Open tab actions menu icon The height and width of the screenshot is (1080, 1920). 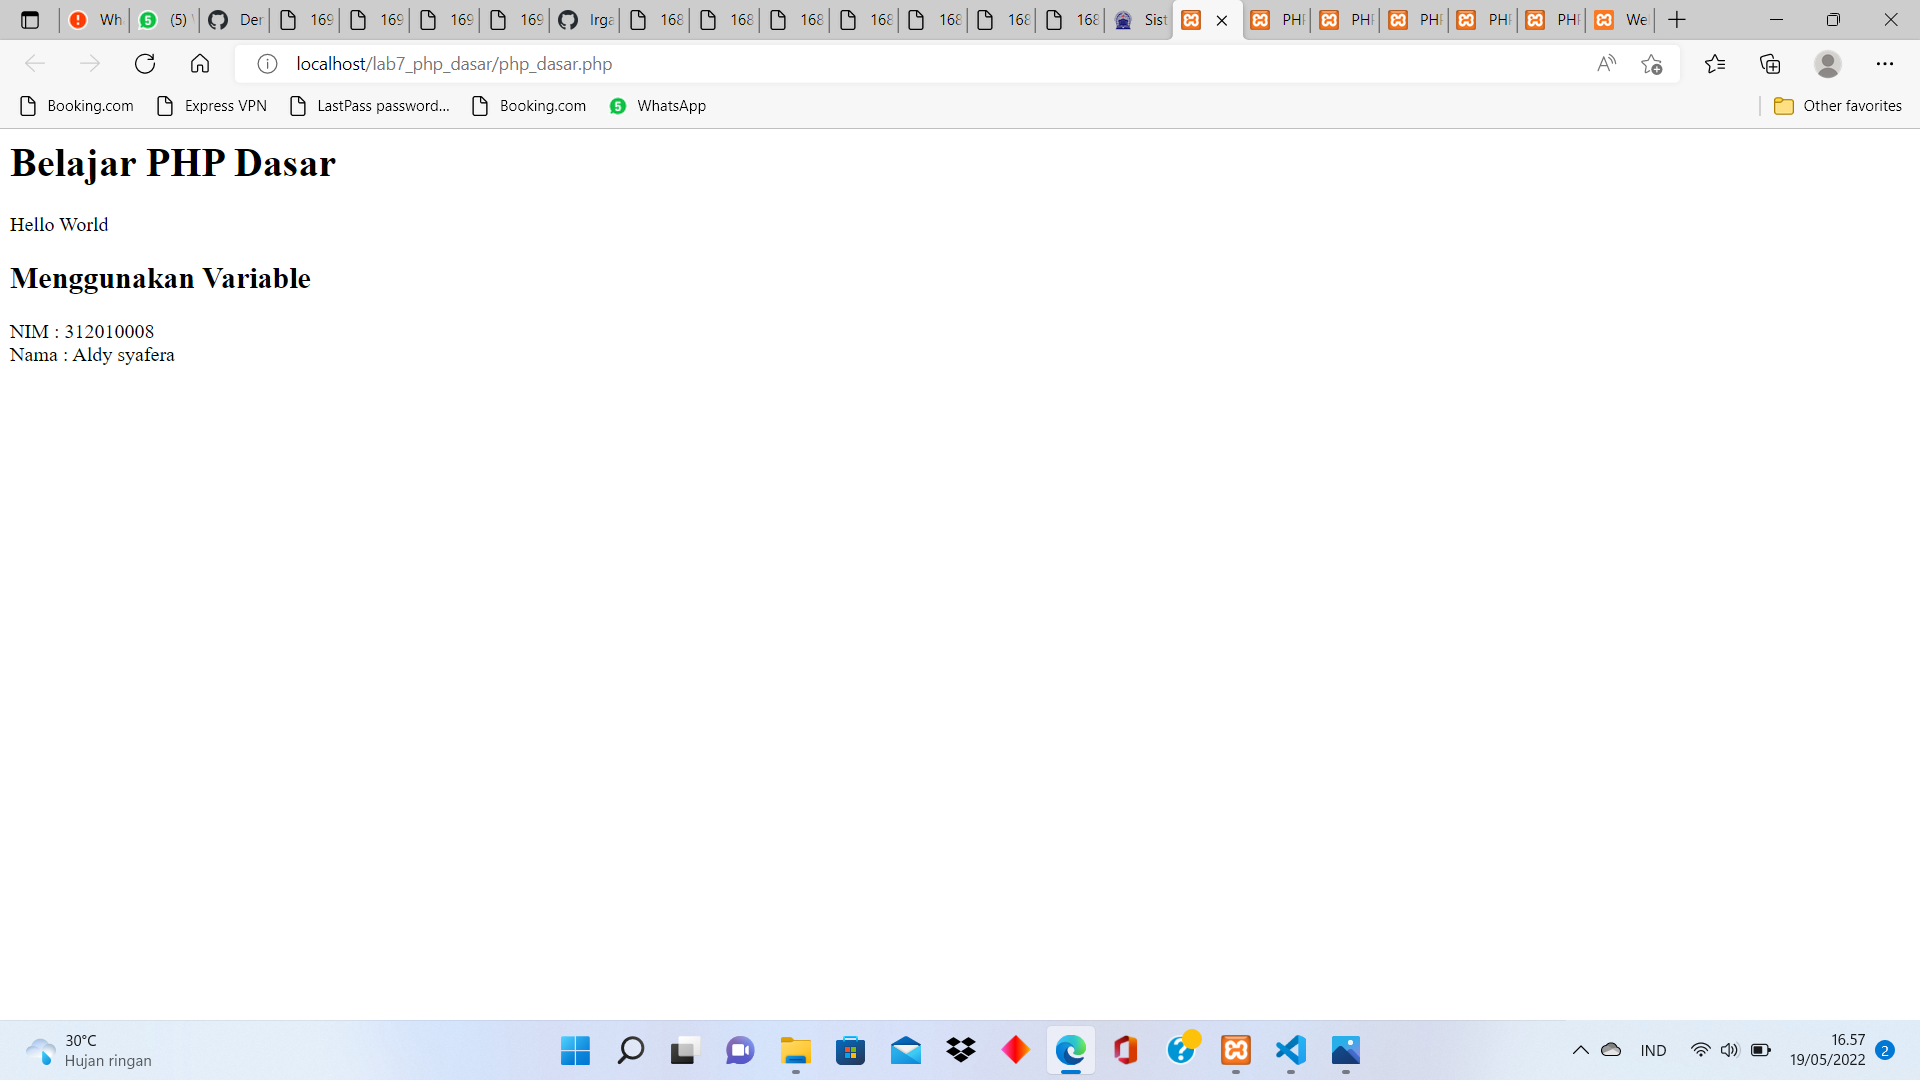coord(30,20)
